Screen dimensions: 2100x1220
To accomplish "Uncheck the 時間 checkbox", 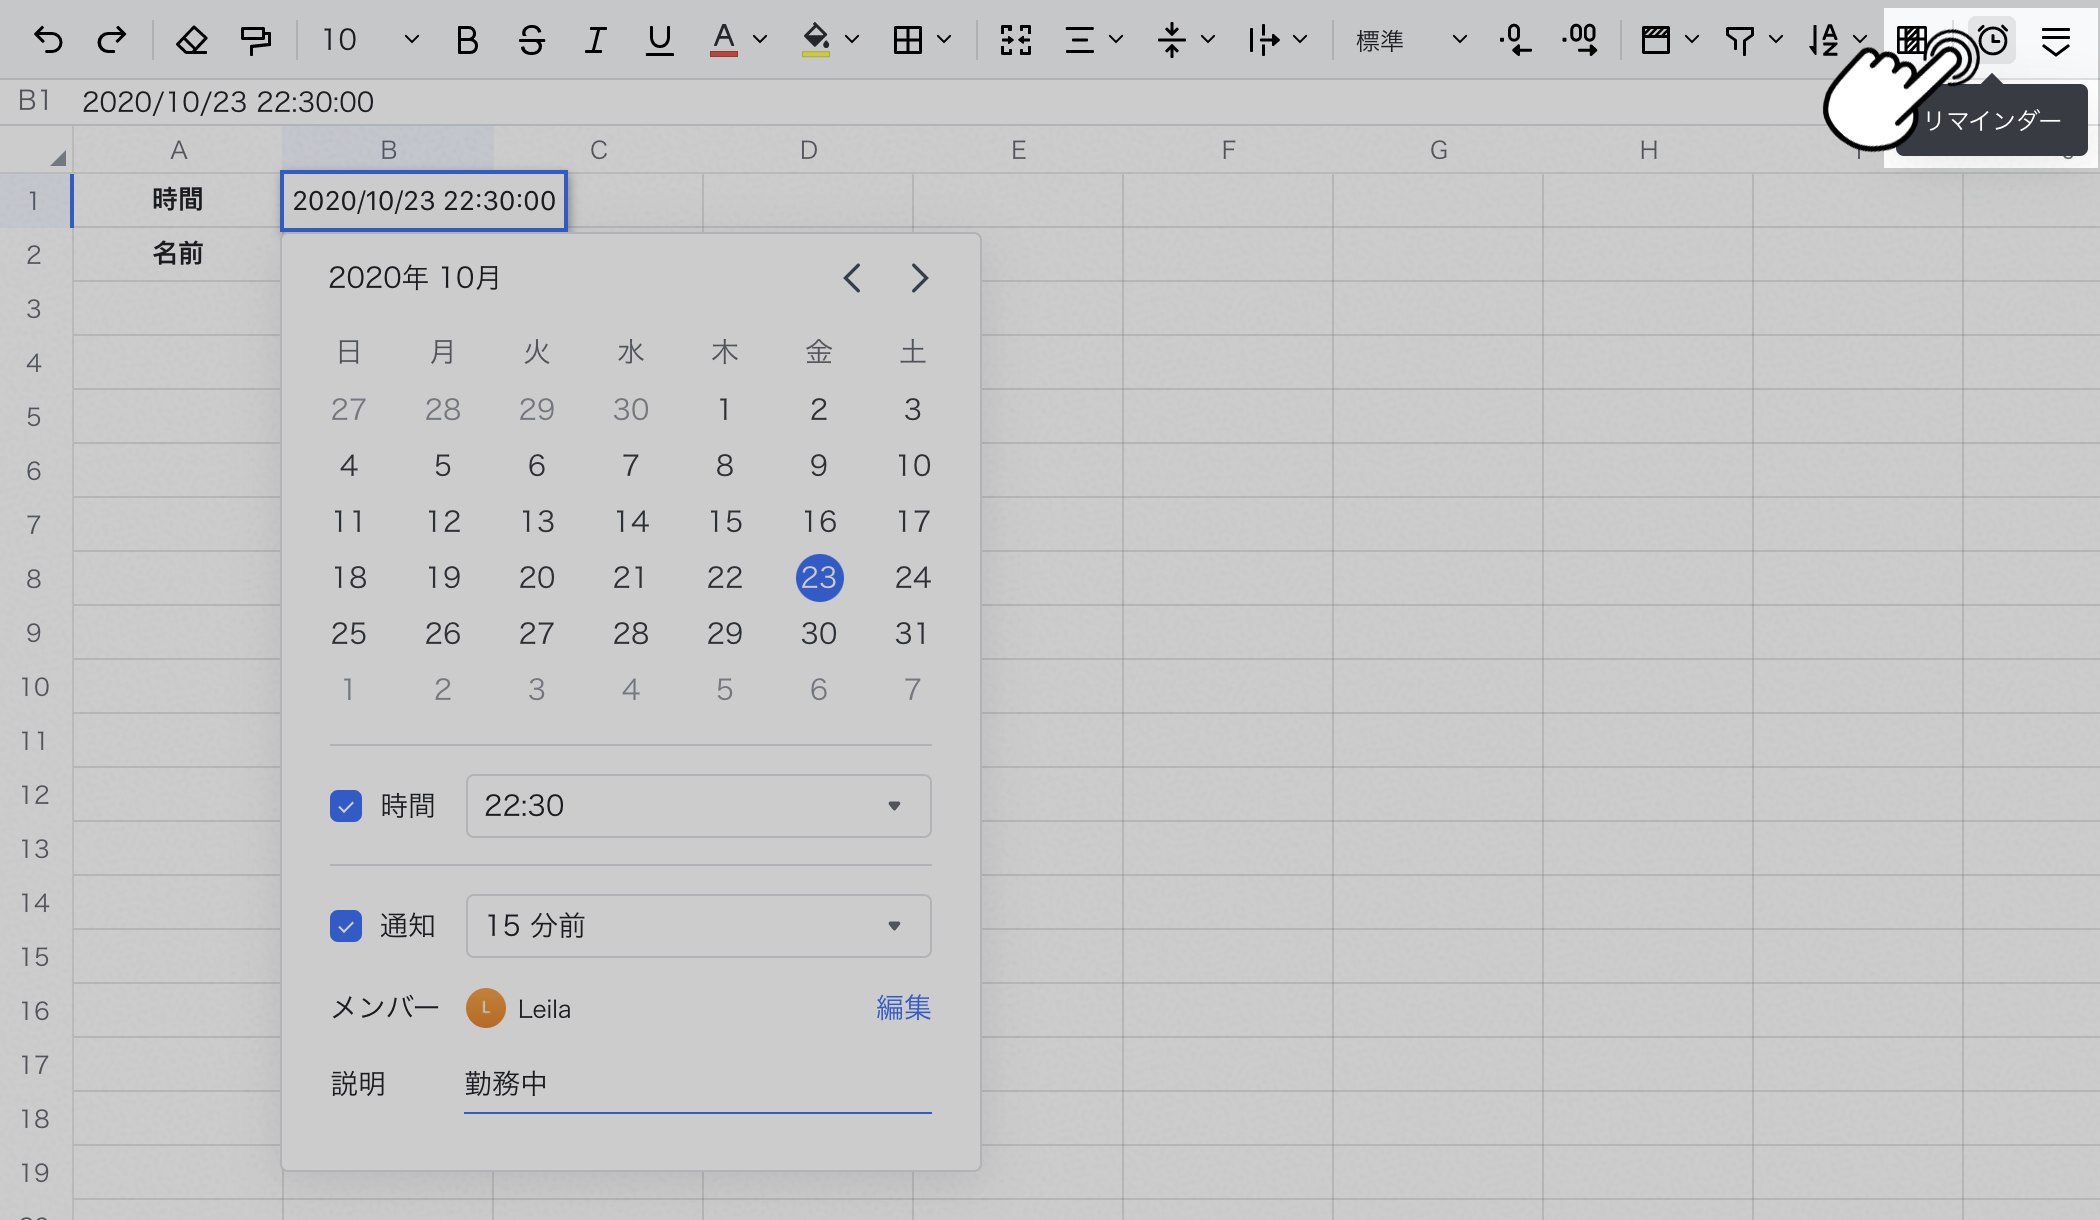I will click(346, 806).
